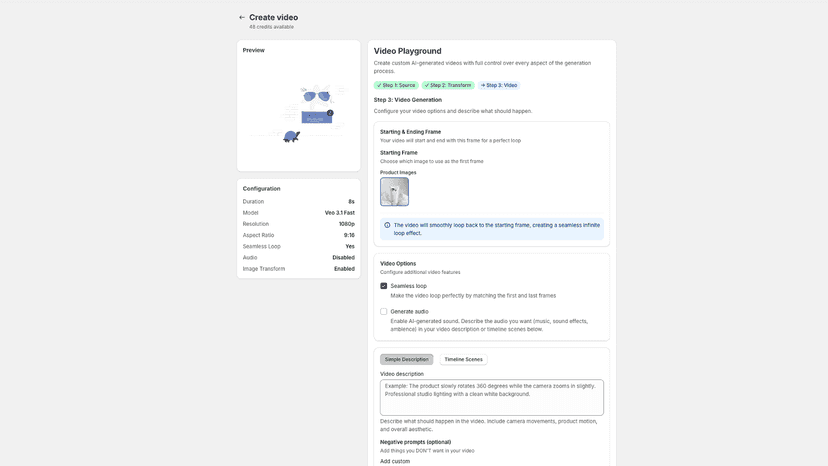Click the 'Negative prompts (optional)' label
828x466 pixels.
416,442
